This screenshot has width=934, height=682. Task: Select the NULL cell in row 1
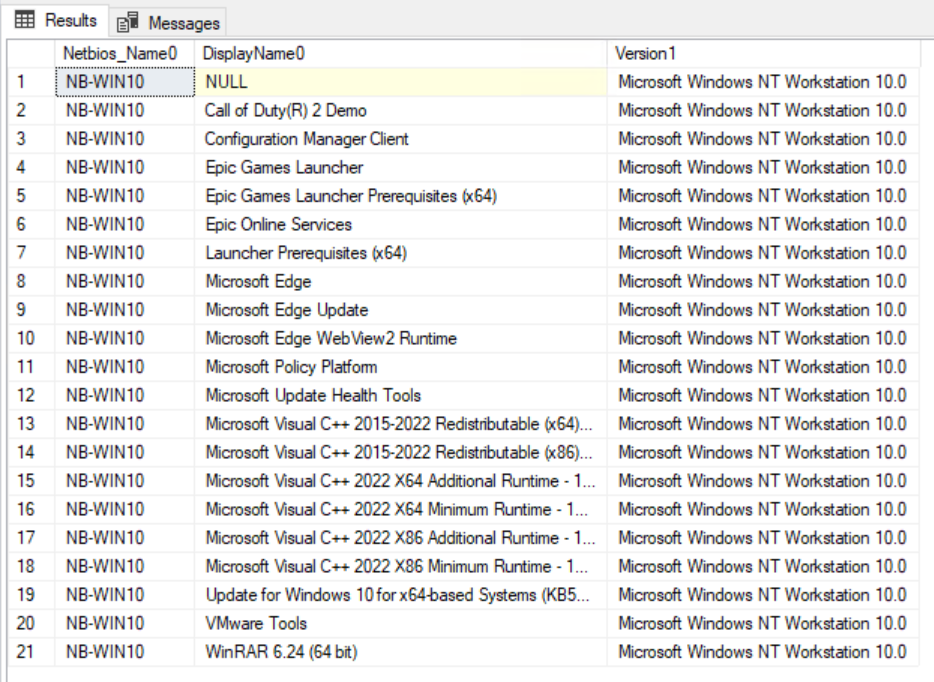tap(400, 82)
